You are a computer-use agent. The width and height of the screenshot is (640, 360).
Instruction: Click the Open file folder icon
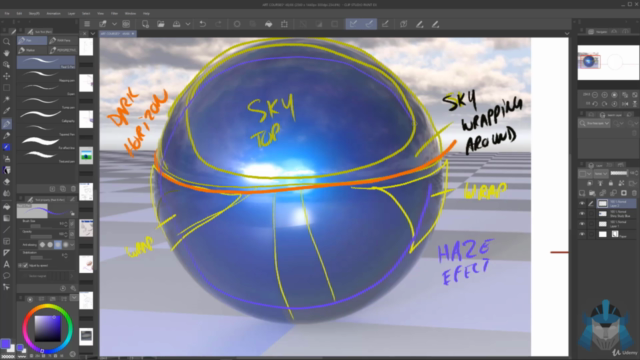click(x=161, y=24)
